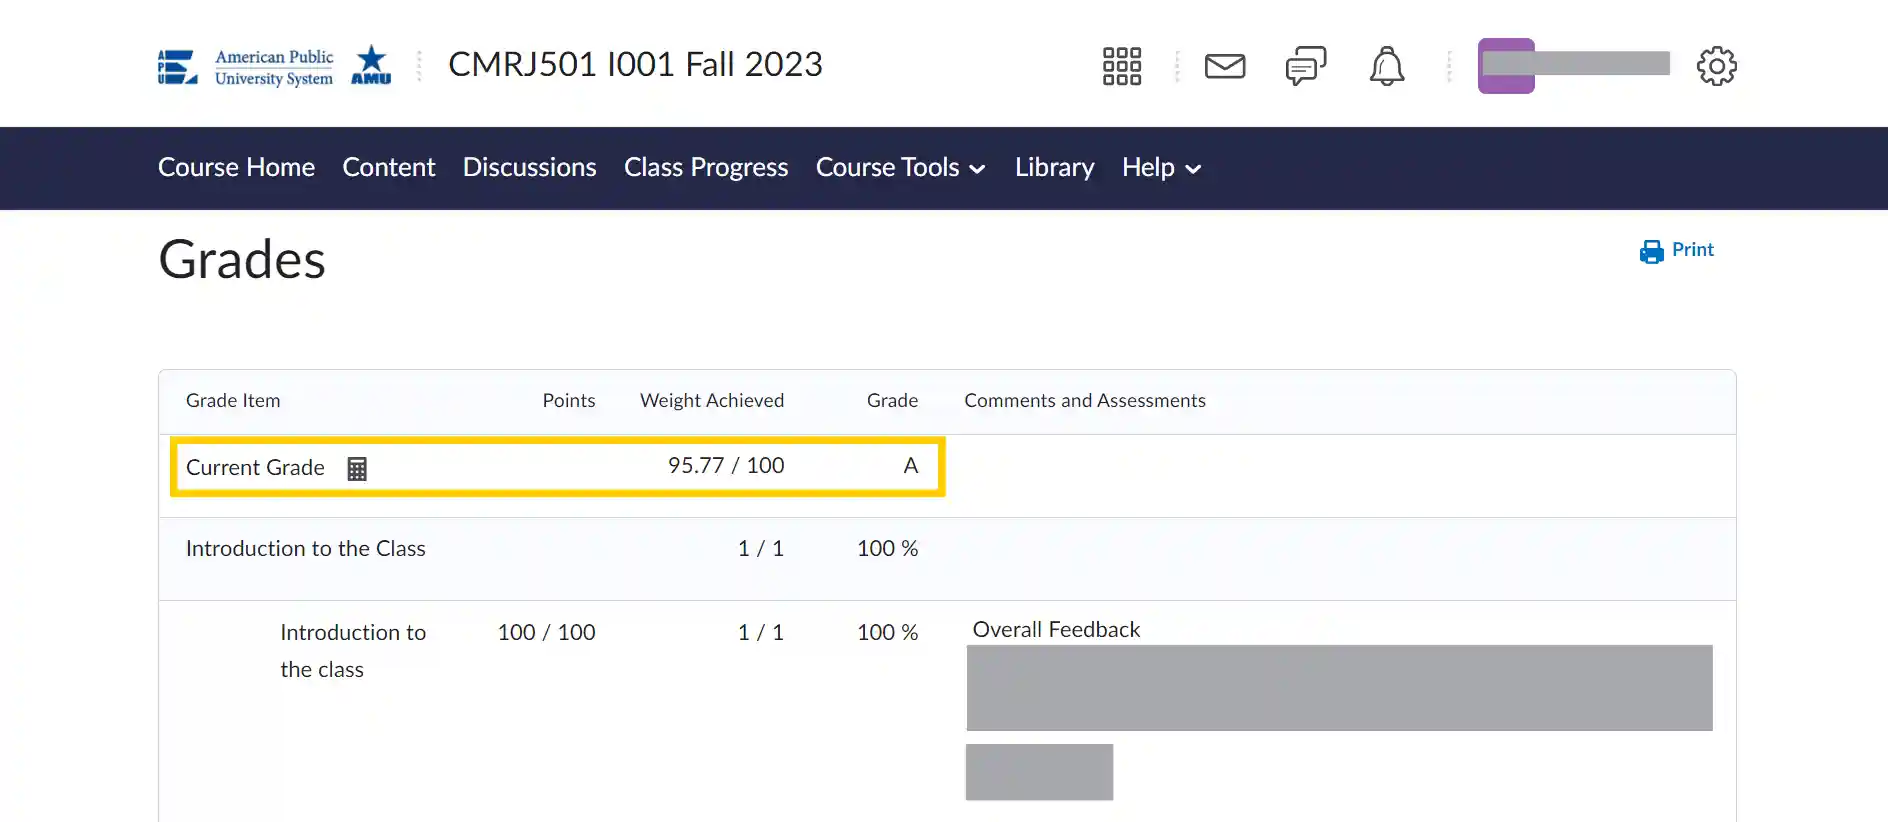1888x822 pixels.
Task: Click the 95.77 / 100 weight value
Action: [726, 466]
